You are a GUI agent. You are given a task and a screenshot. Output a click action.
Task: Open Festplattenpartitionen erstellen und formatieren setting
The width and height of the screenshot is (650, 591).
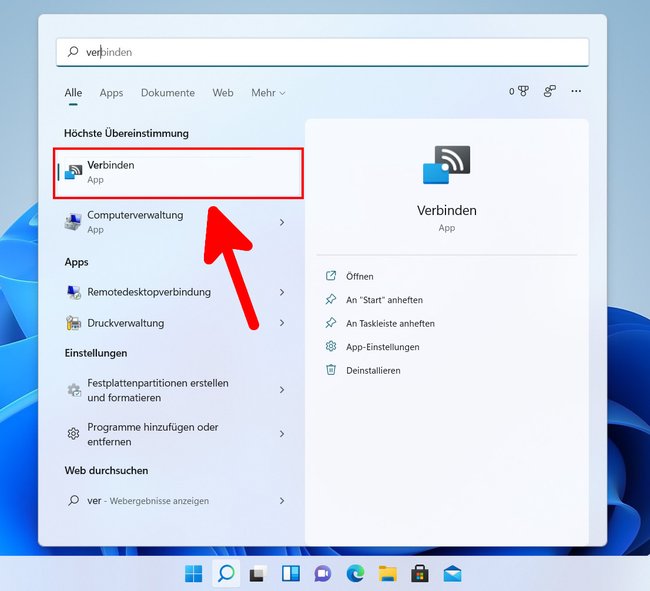pos(178,390)
